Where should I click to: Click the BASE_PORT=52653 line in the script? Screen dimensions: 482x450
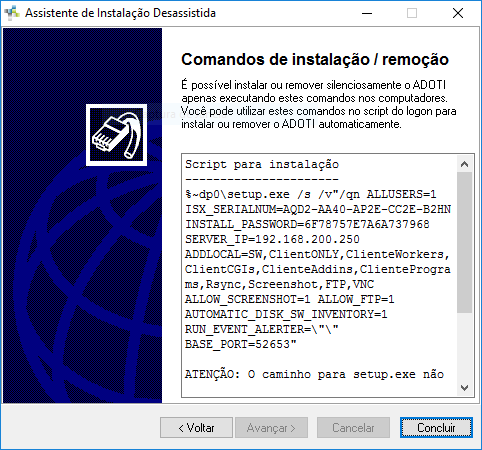click(x=241, y=344)
